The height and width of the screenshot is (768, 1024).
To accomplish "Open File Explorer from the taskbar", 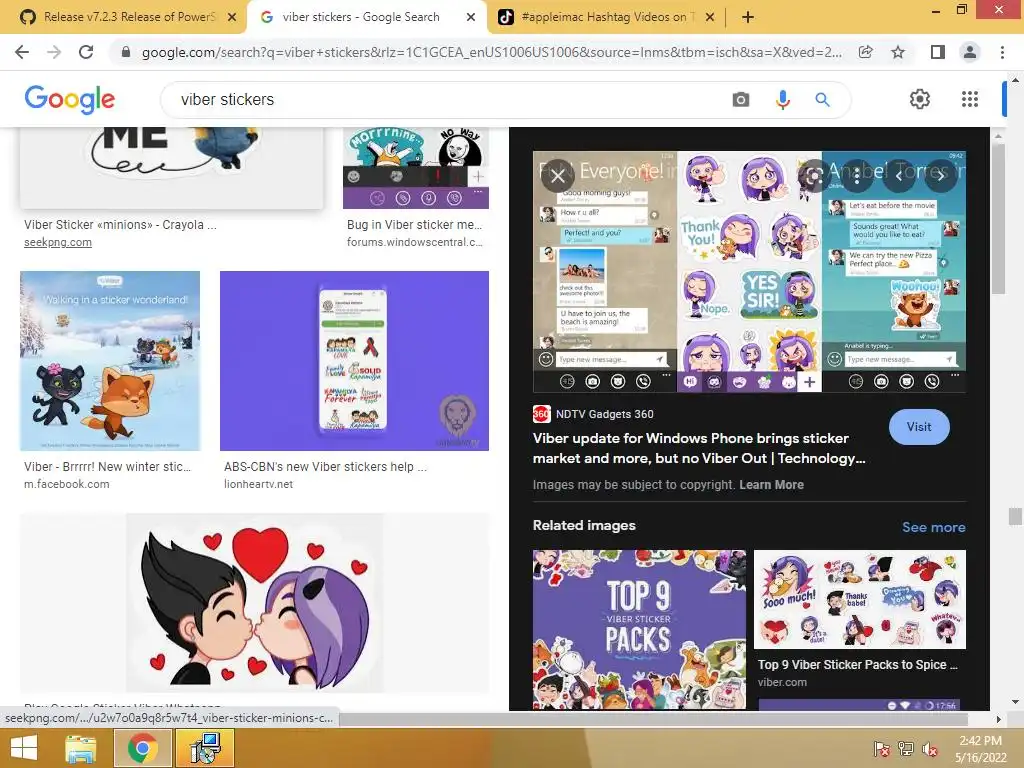I will [x=80, y=748].
